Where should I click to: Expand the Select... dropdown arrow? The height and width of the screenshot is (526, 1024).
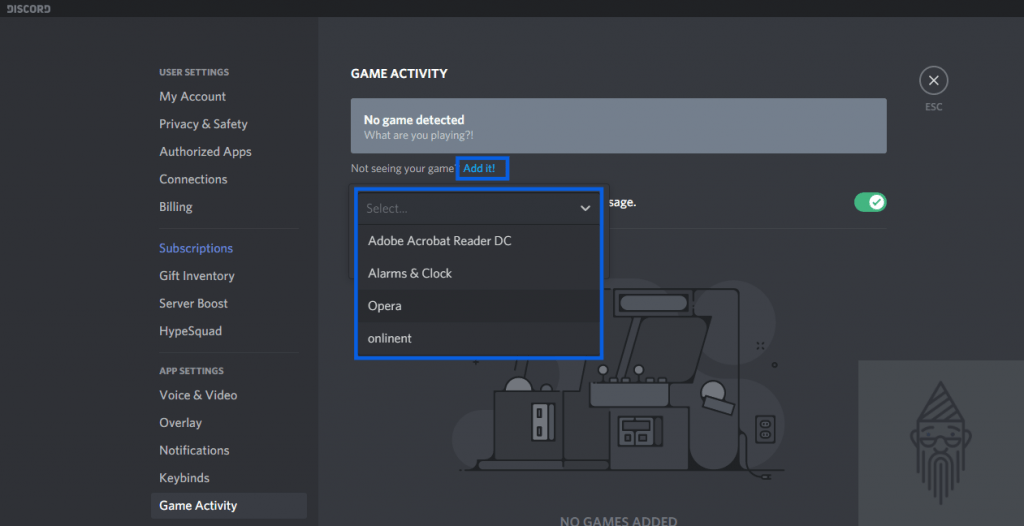[585, 208]
